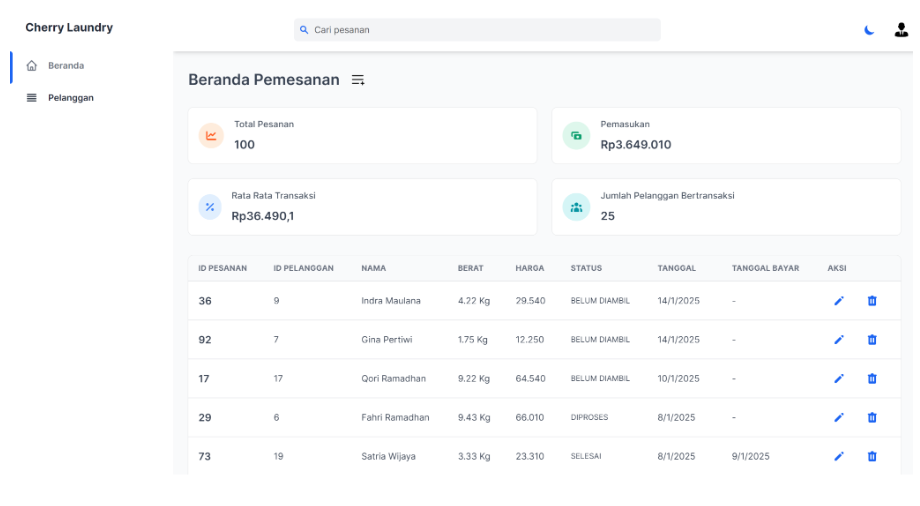Click the Beranda home icon in the sidebar
This screenshot has width=920, height=506.
[x=32, y=66]
